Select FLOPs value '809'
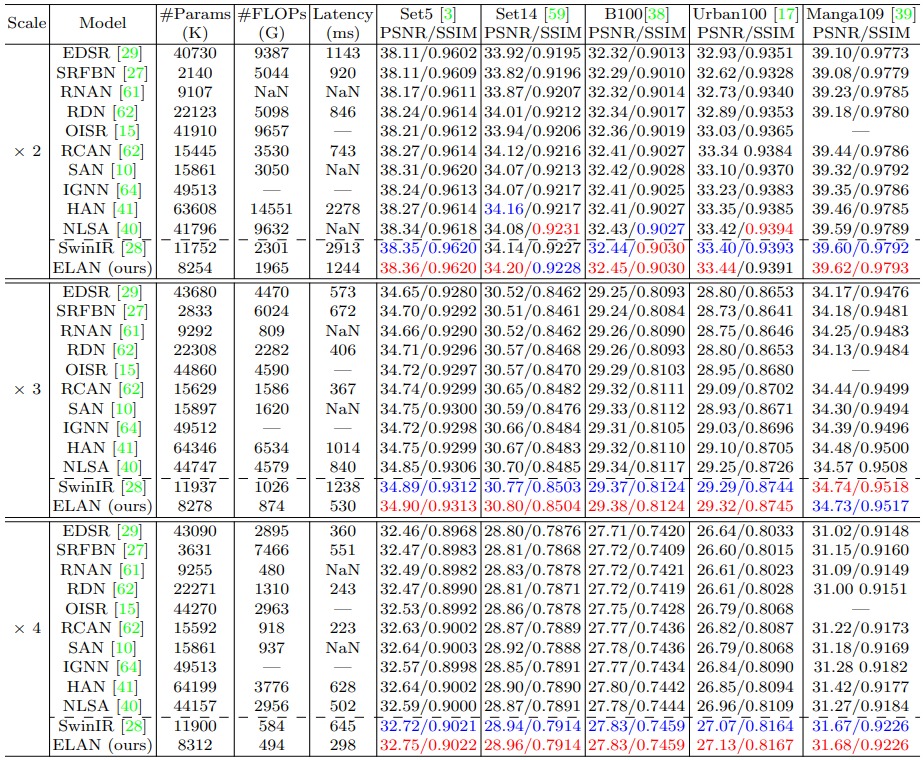The image size is (924, 760). coord(272,331)
